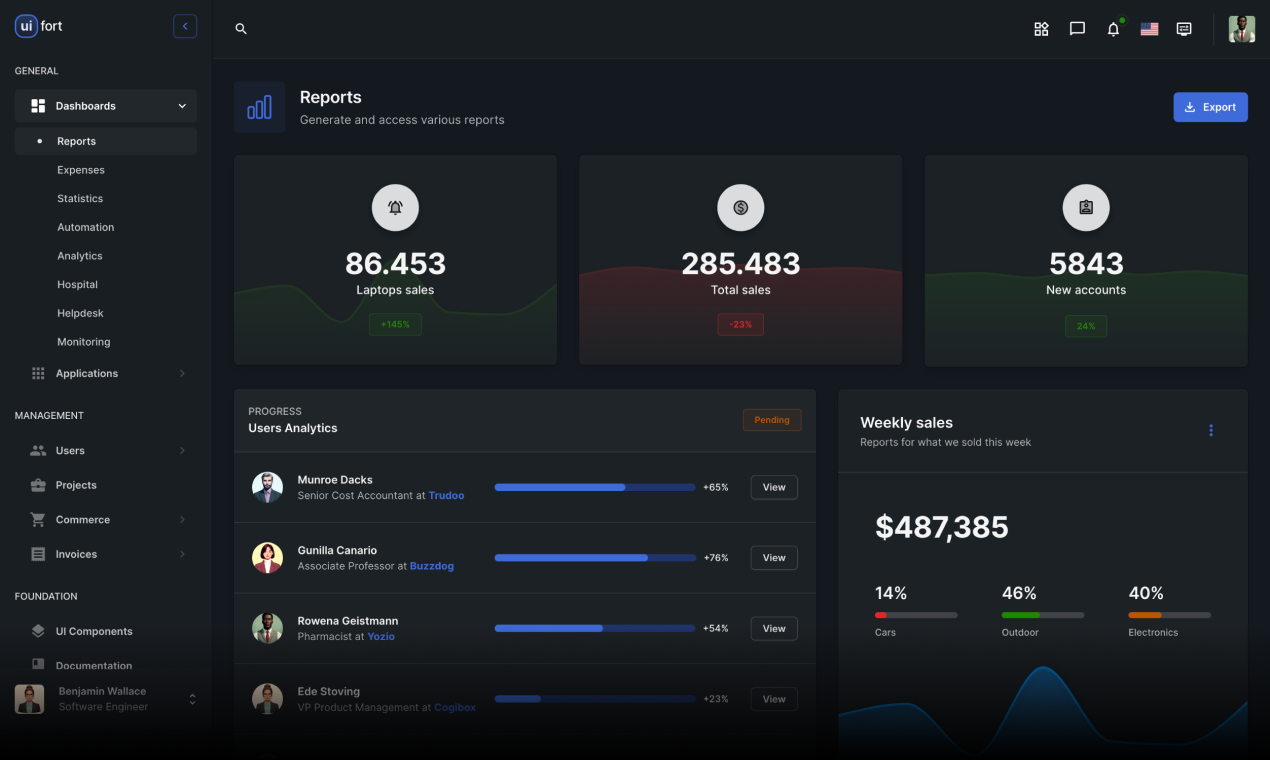The width and height of the screenshot is (1270, 760).
Task: View Gunilla Canario details
Action: pyautogui.click(x=774, y=558)
